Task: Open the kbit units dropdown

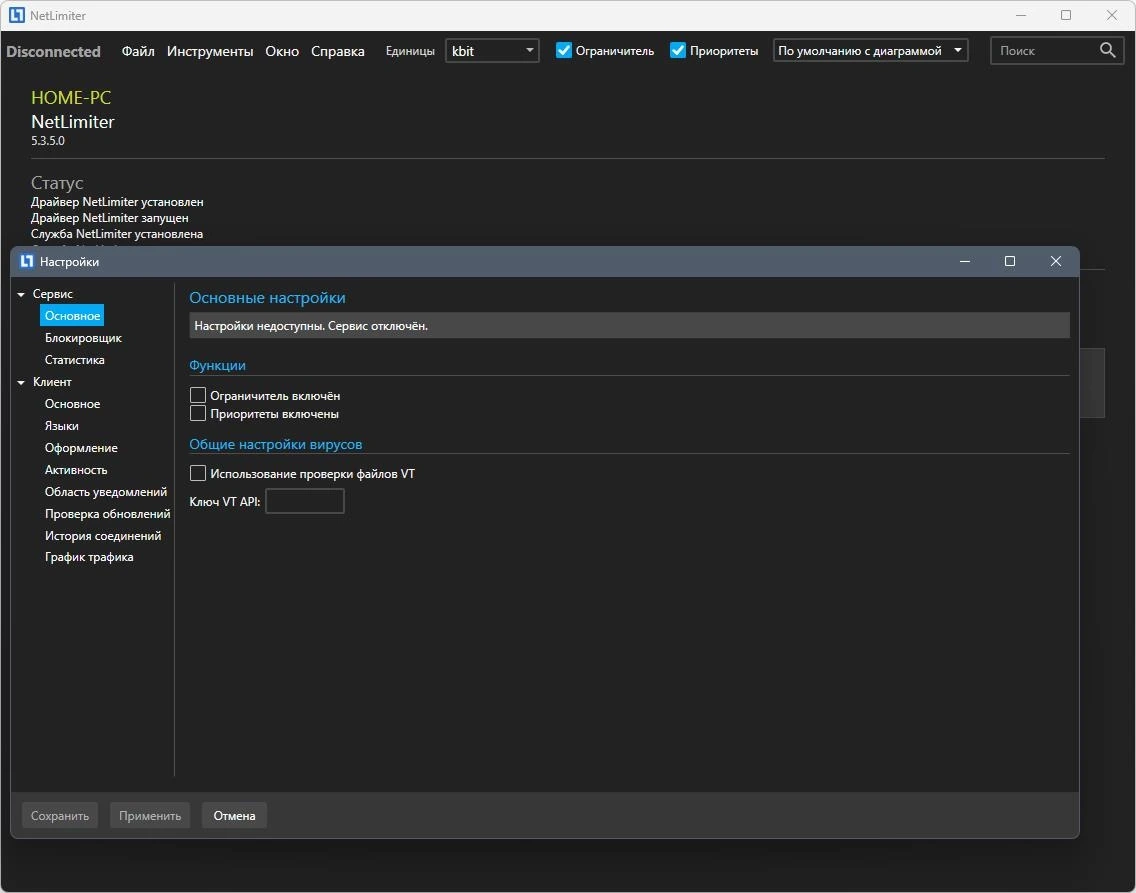Action: click(x=492, y=51)
